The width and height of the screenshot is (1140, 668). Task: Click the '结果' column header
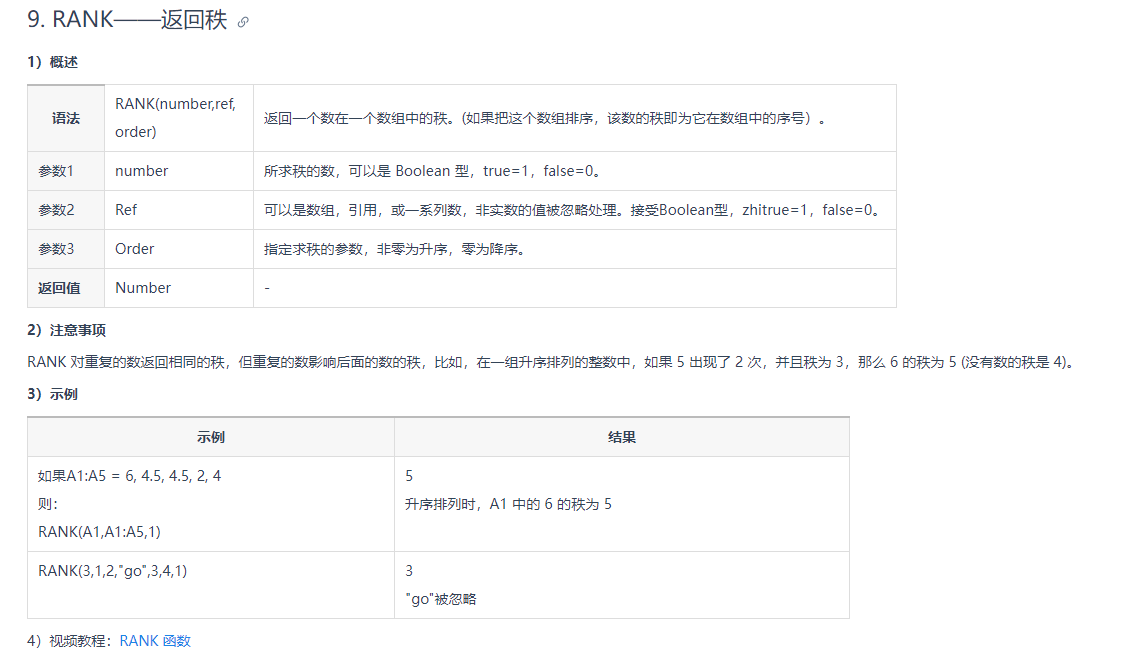622,437
